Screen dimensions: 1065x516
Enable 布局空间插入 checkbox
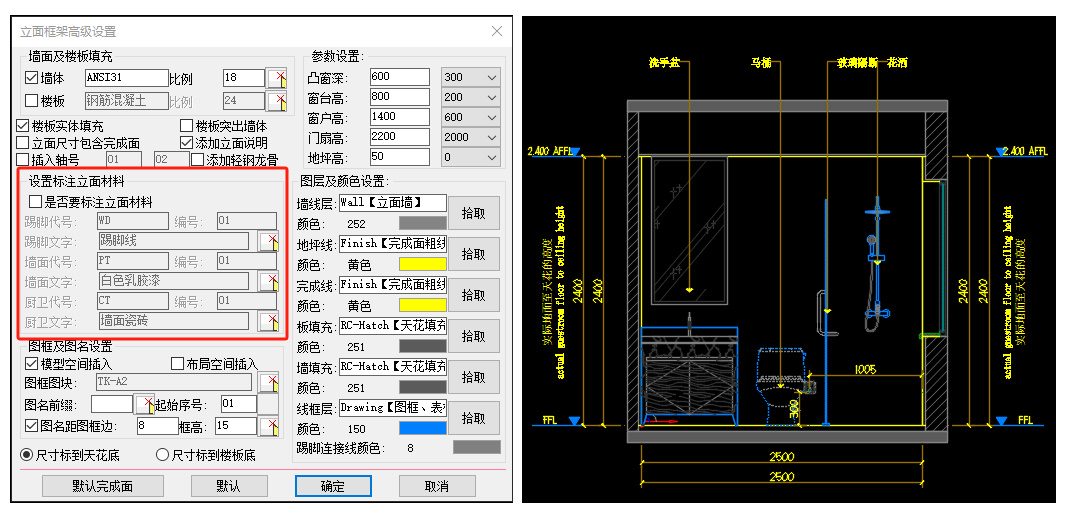coord(177,364)
